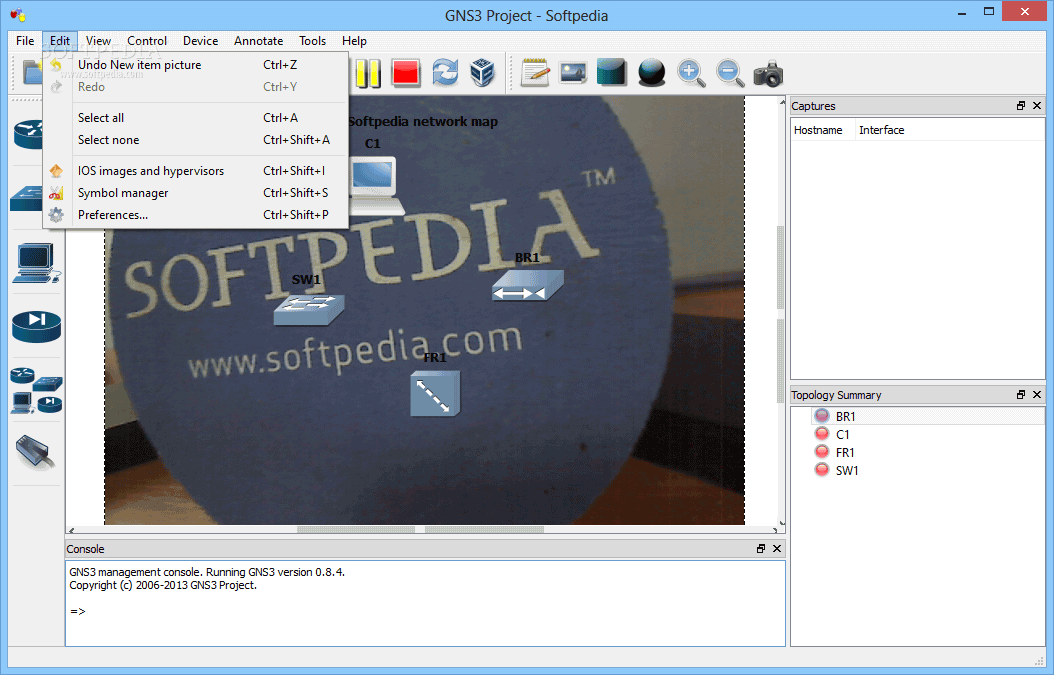This screenshot has width=1054, height=675.
Task: Open the Device menu
Action: click(200, 41)
